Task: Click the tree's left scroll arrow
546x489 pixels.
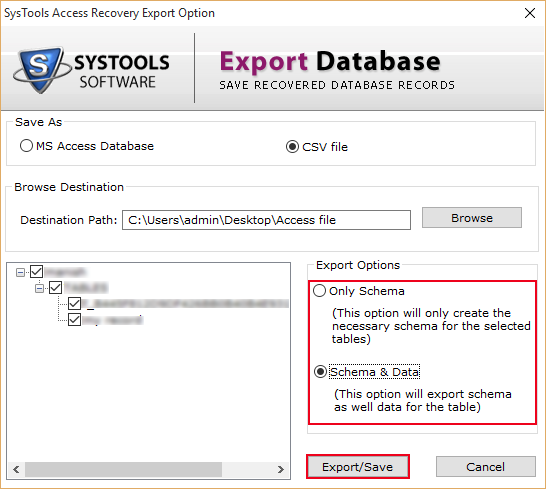Action: (16, 469)
